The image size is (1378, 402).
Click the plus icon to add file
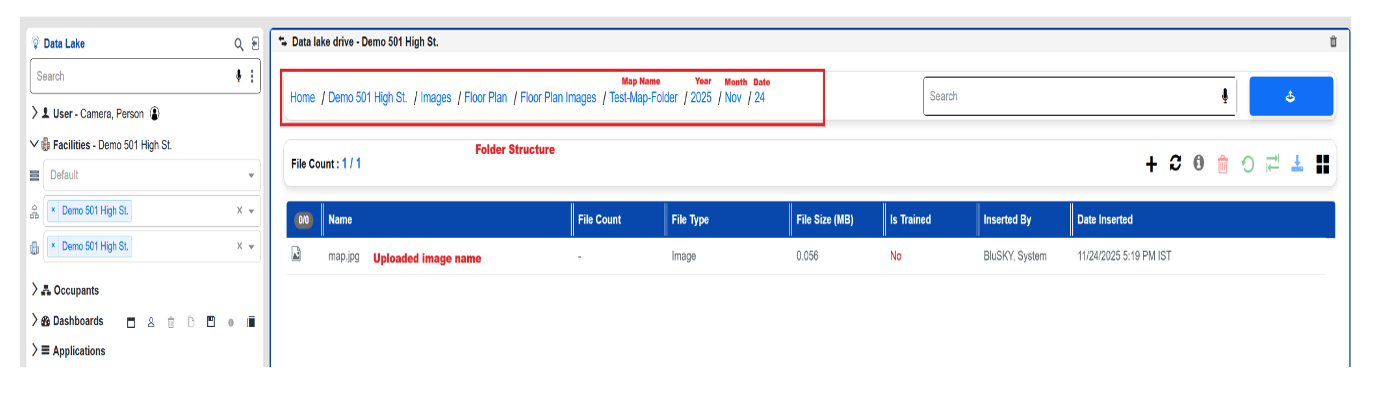tap(1151, 164)
